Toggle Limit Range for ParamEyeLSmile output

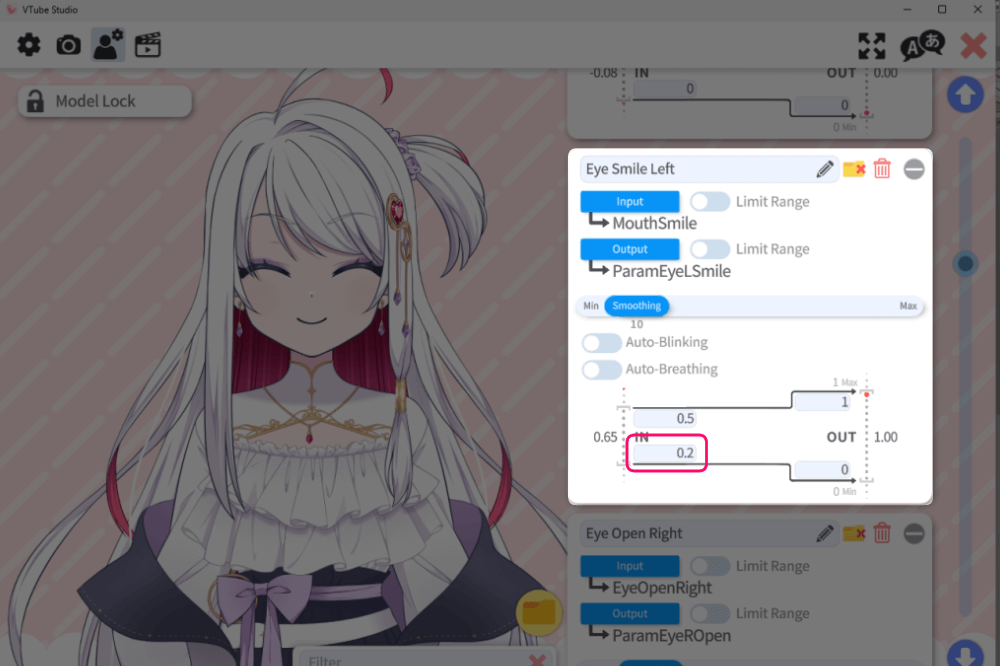pos(710,249)
